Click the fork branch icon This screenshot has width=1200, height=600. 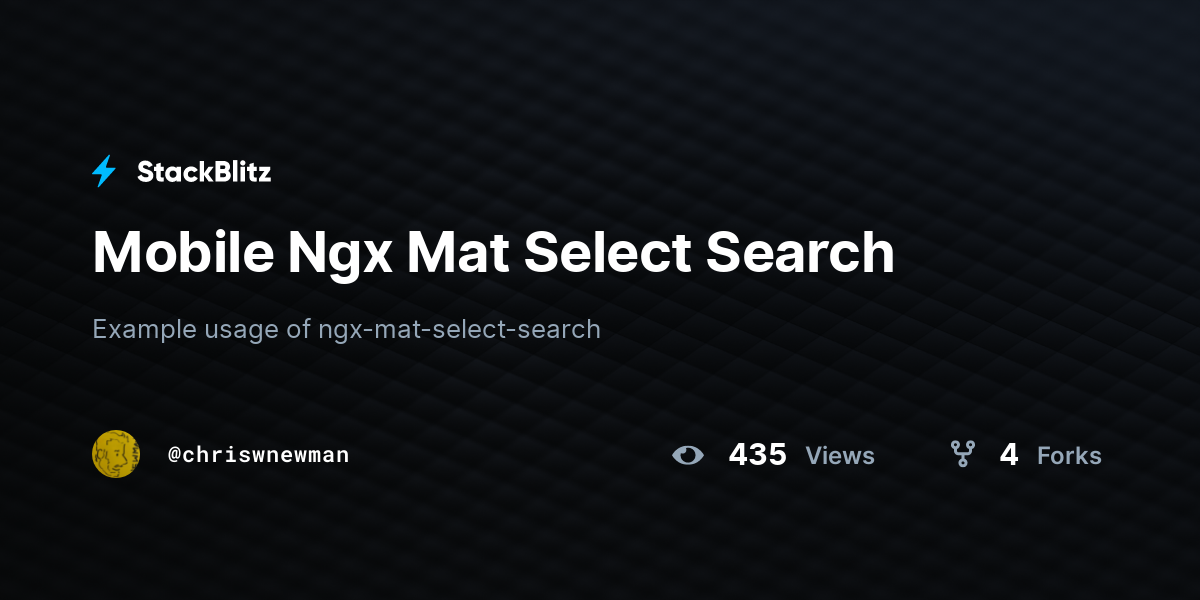pyautogui.click(x=962, y=455)
